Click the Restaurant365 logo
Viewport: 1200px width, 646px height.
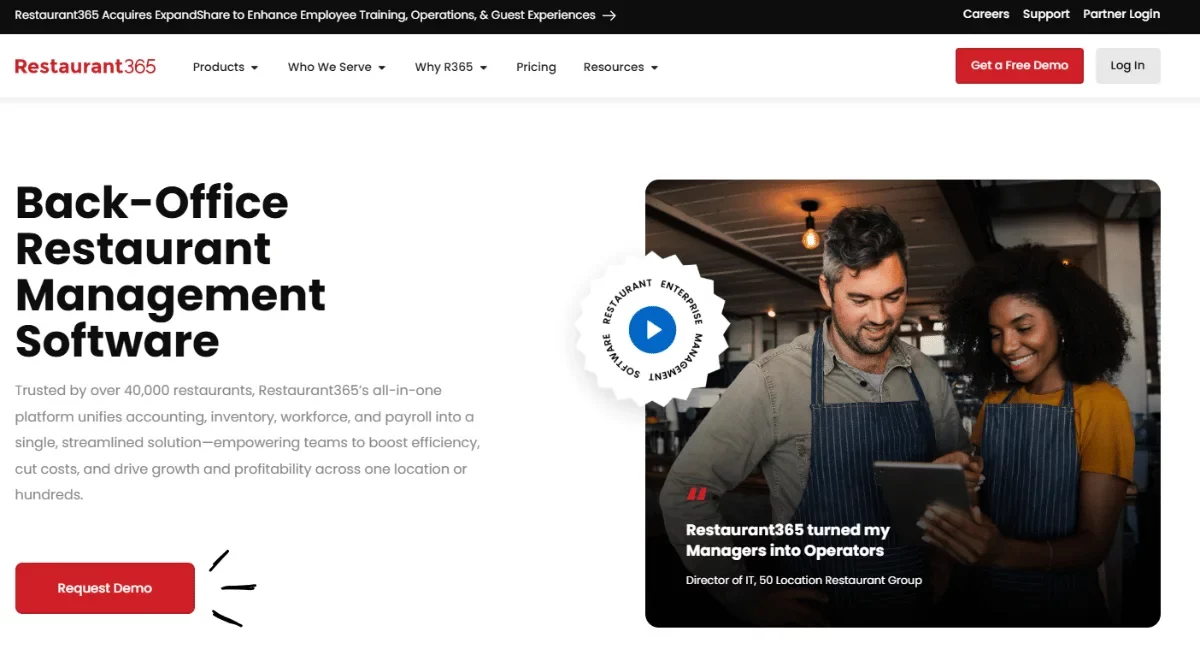[x=85, y=66]
